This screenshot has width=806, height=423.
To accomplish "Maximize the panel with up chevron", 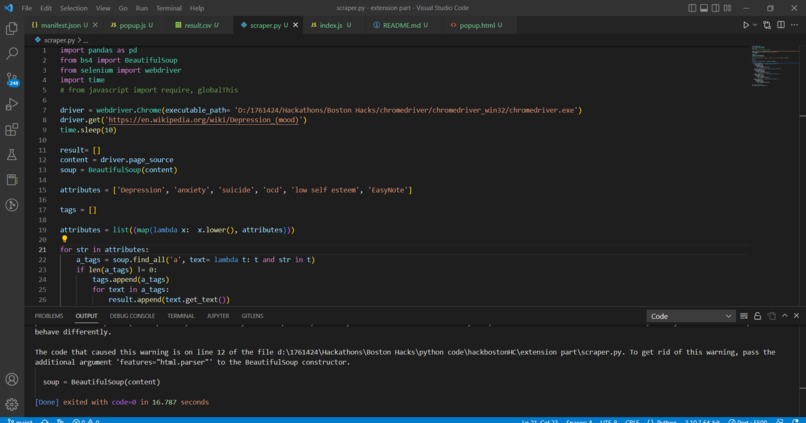I will [784, 316].
